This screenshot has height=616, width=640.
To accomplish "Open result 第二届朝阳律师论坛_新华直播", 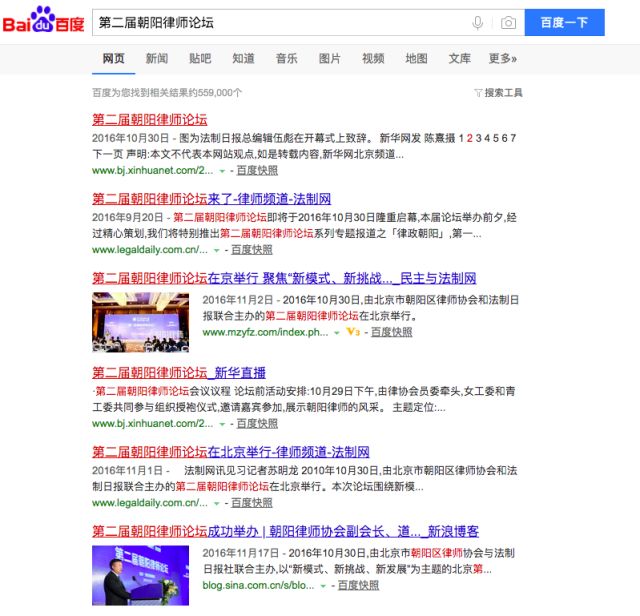I will 179,372.
